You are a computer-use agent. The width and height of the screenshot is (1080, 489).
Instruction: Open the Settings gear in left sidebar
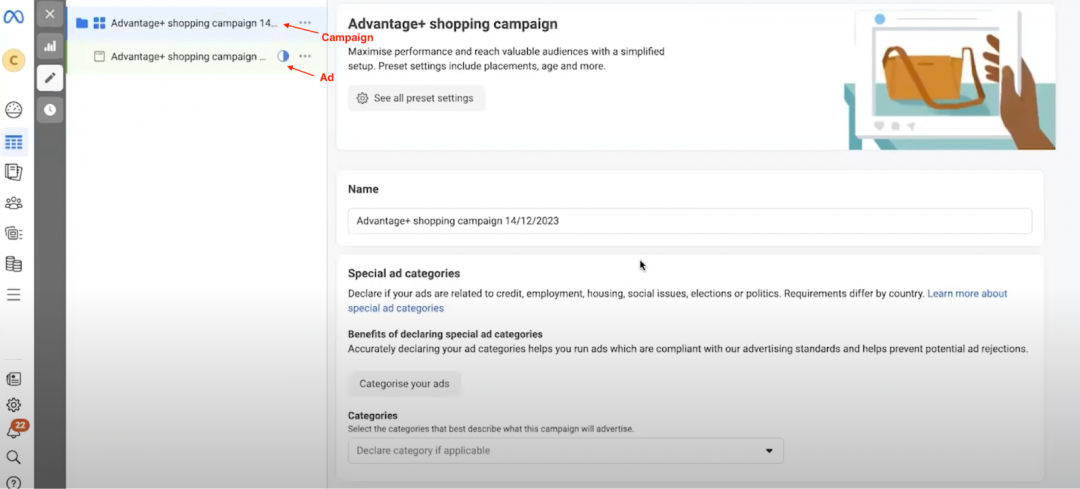pos(14,405)
